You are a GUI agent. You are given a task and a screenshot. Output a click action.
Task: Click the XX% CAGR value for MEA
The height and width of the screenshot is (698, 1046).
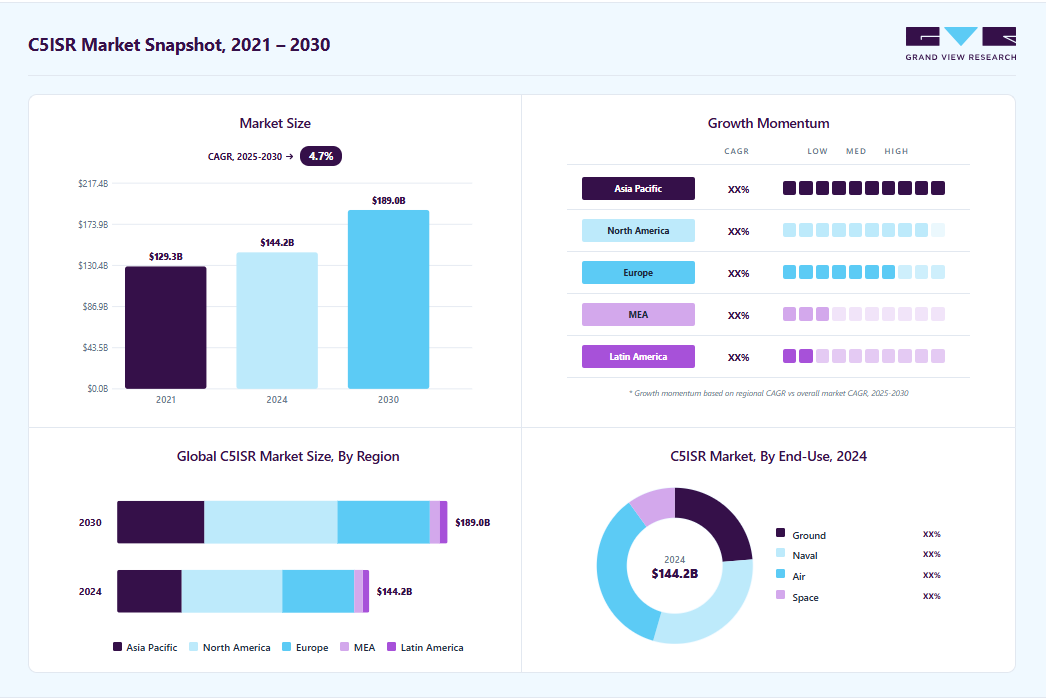(738, 316)
